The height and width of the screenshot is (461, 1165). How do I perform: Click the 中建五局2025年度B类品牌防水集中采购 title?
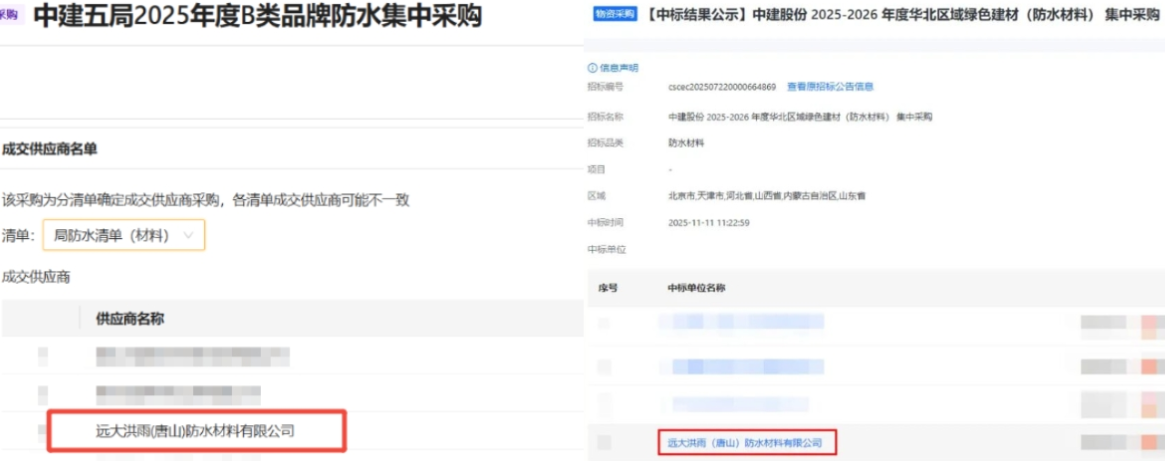click(x=257, y=16)
